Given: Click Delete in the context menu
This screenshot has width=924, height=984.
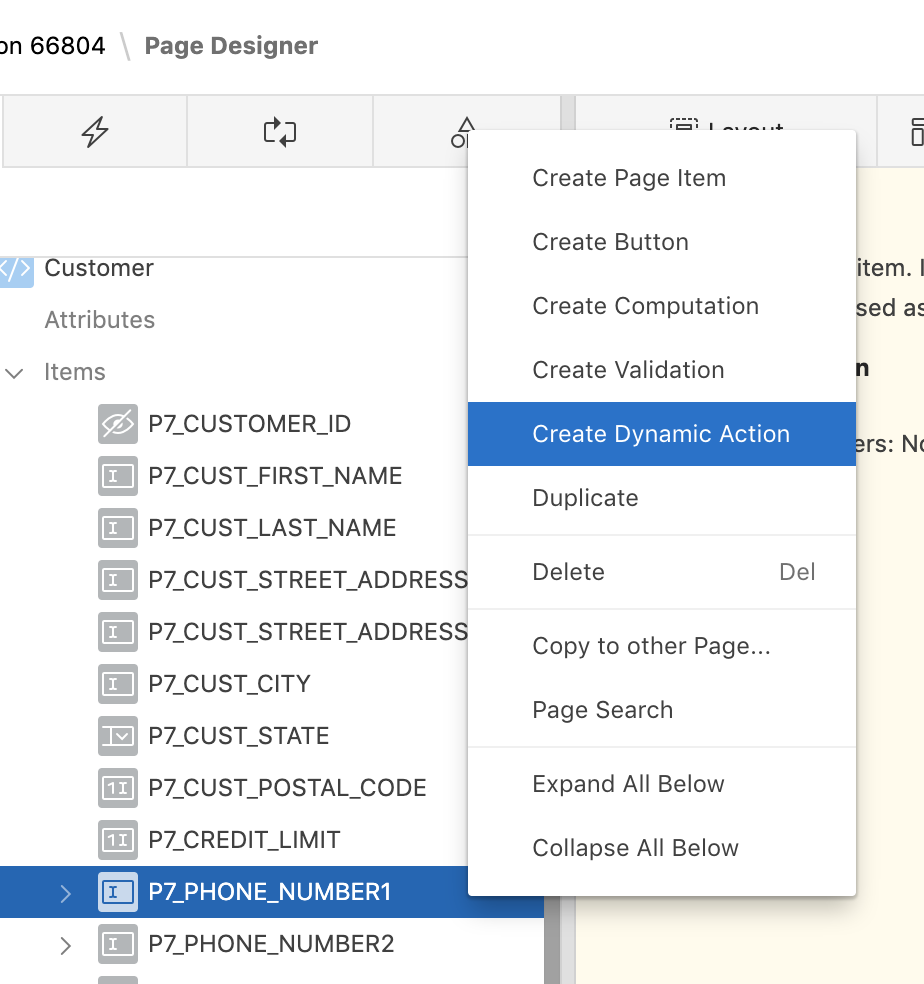Looking at the screenshot, I should [x=568, y=572].
